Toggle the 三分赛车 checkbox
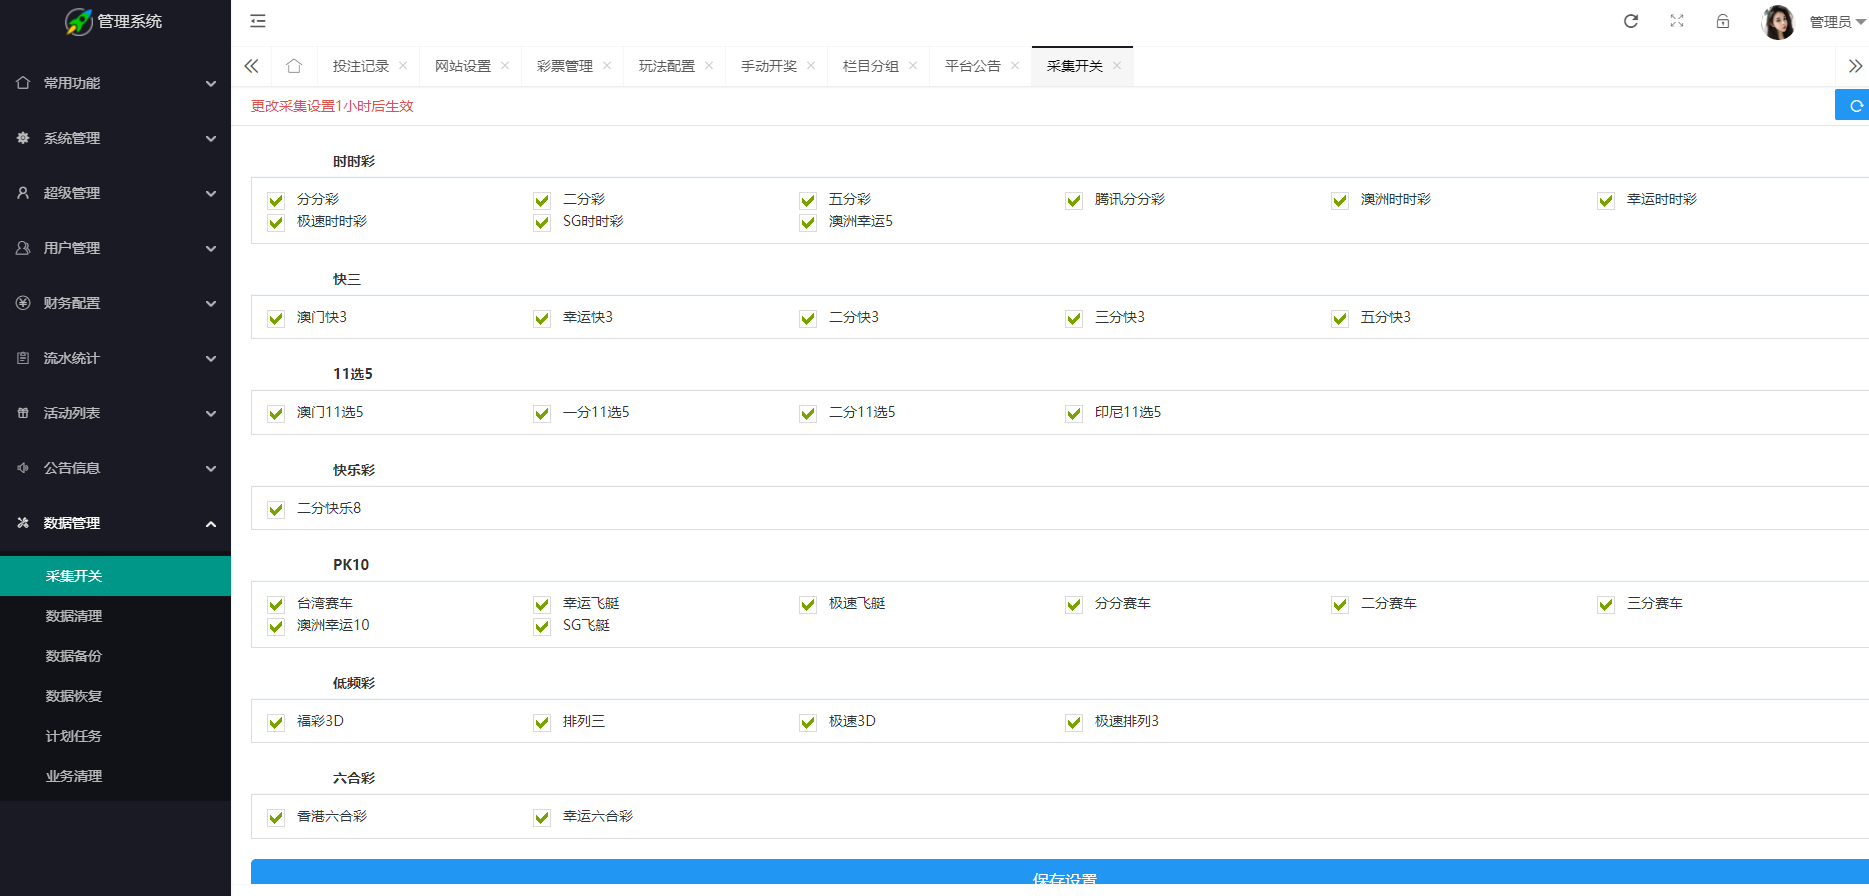Viewport: 1869px width, 896px height. click(x=1606, y=604)
